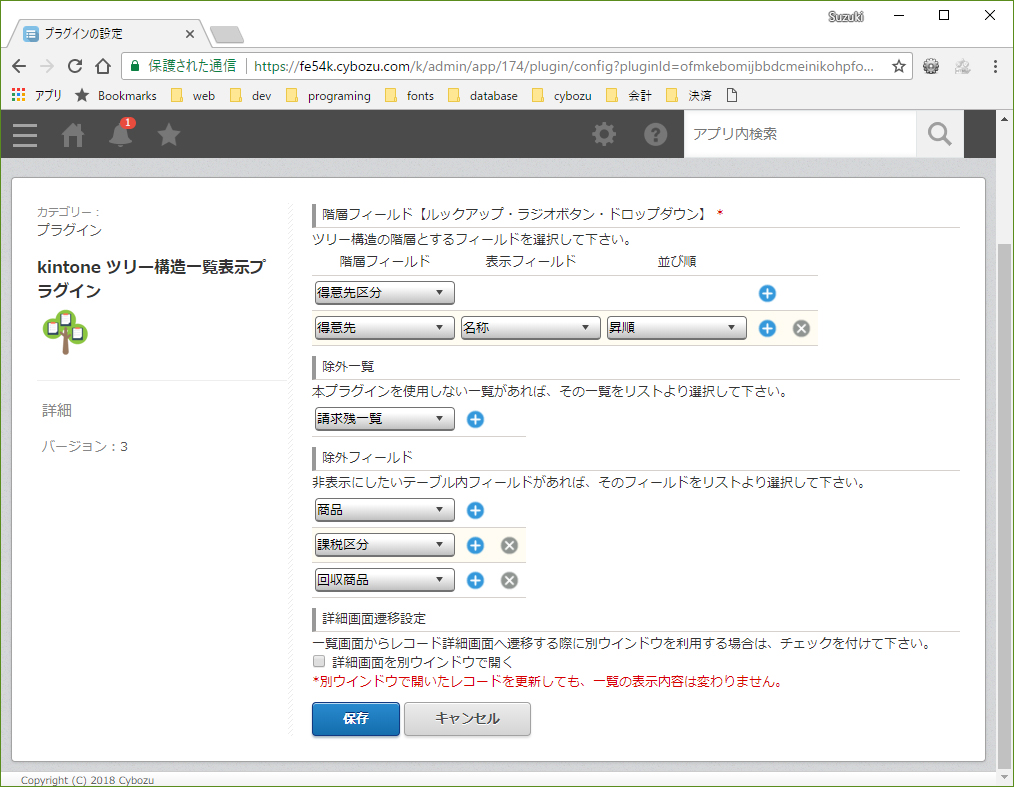Open Chrome three-dot menu

pos(995,66)
